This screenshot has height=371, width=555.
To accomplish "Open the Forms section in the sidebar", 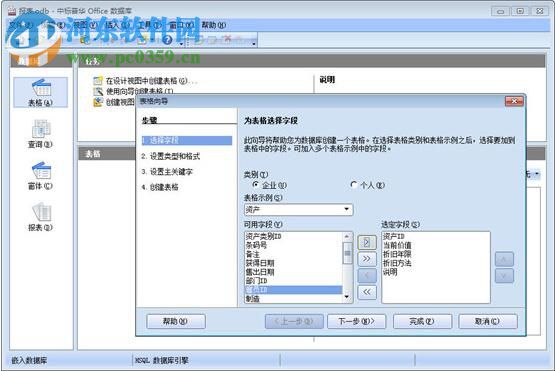I will (x=40, y=176).
